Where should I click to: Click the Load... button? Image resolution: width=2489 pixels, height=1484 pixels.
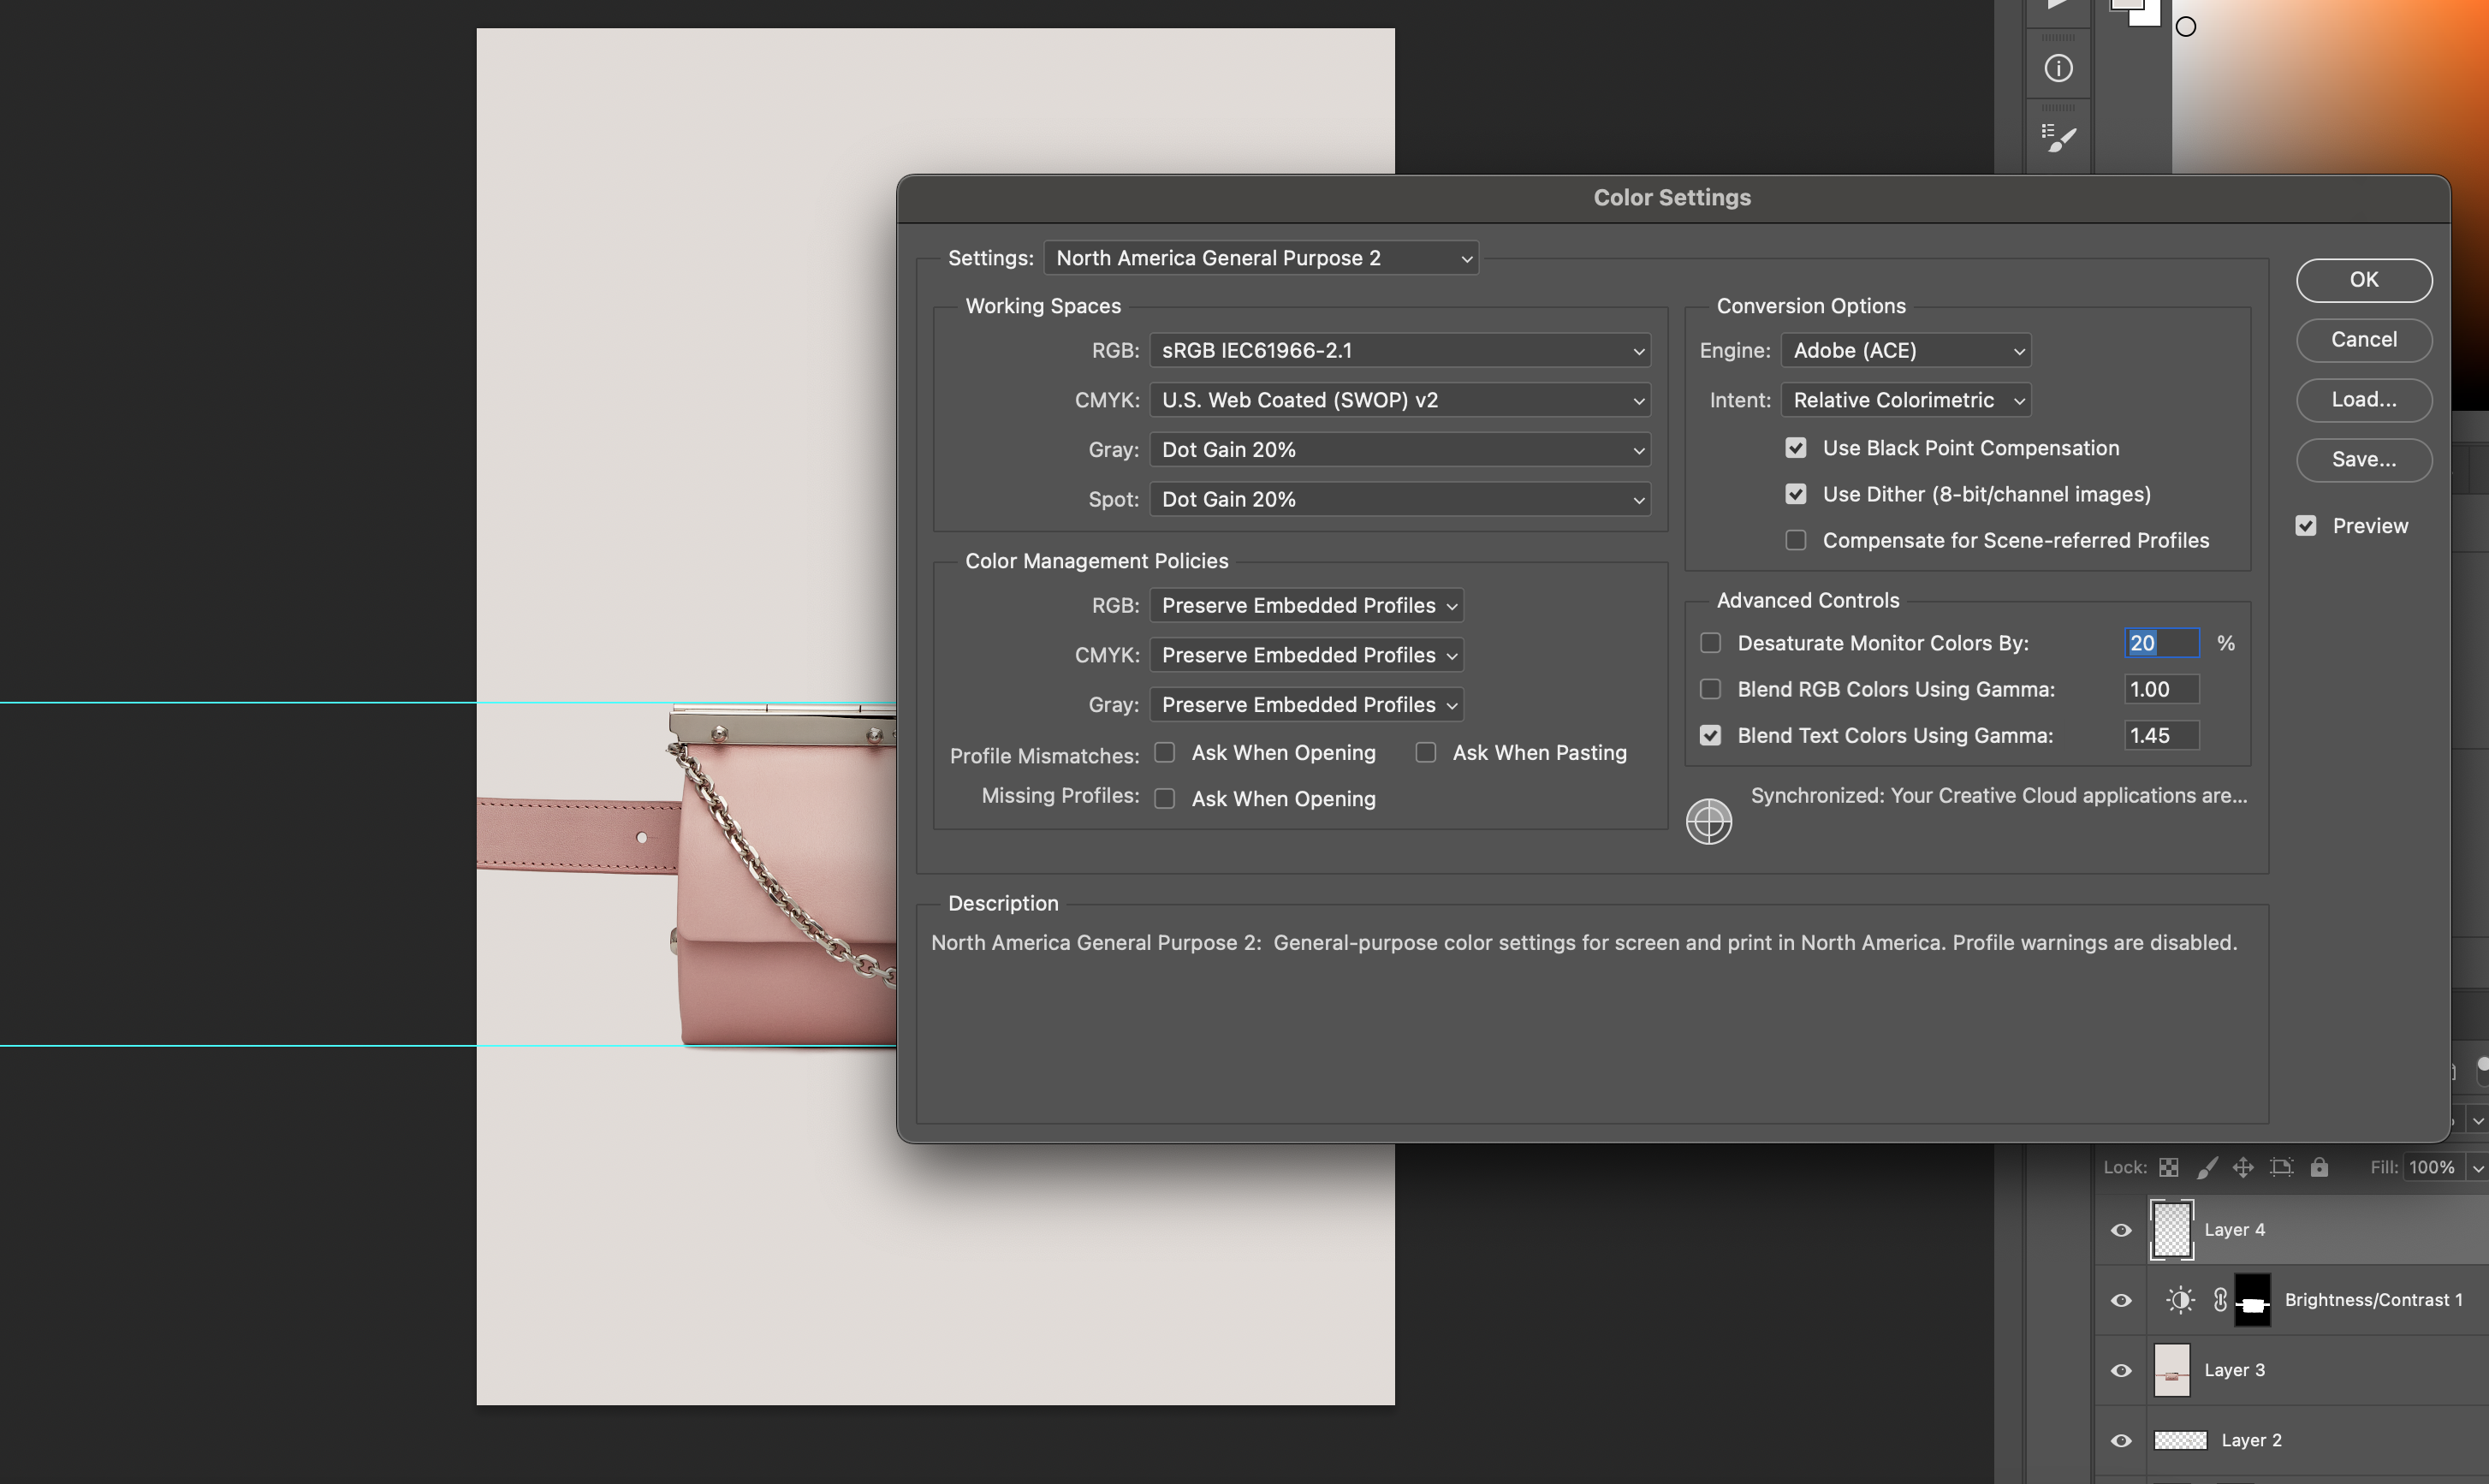[2363, 400]
